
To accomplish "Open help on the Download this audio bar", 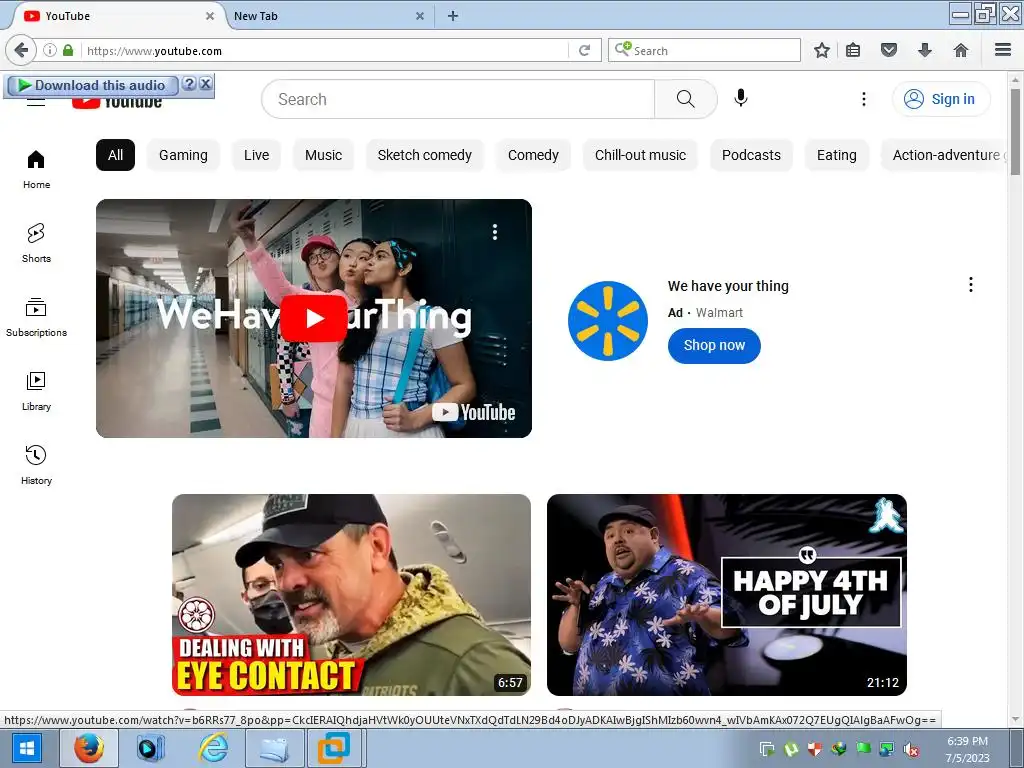I will pos(189,84).
